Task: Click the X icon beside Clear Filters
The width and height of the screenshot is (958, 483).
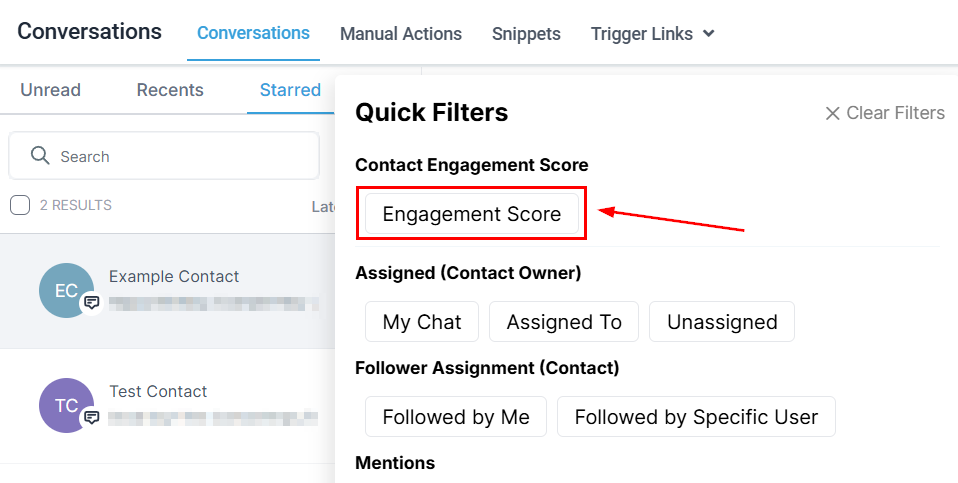Action: tap(832, 113)
